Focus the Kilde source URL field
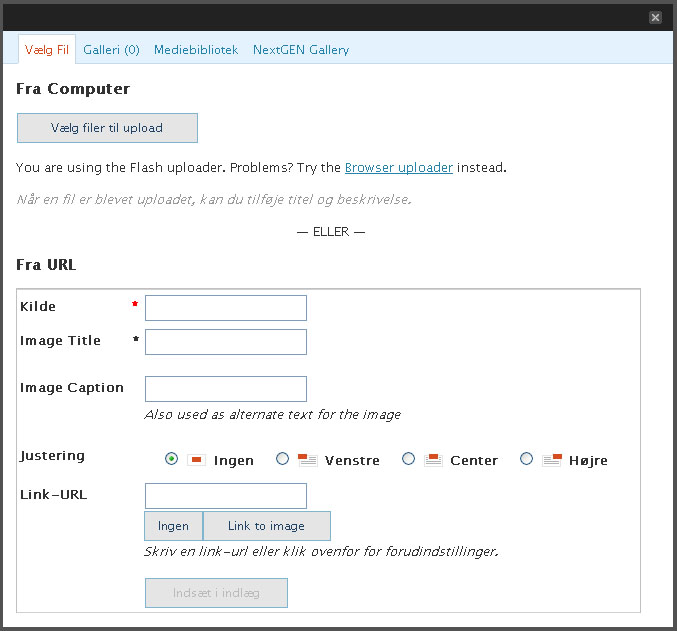 click(x=226, y=308)
